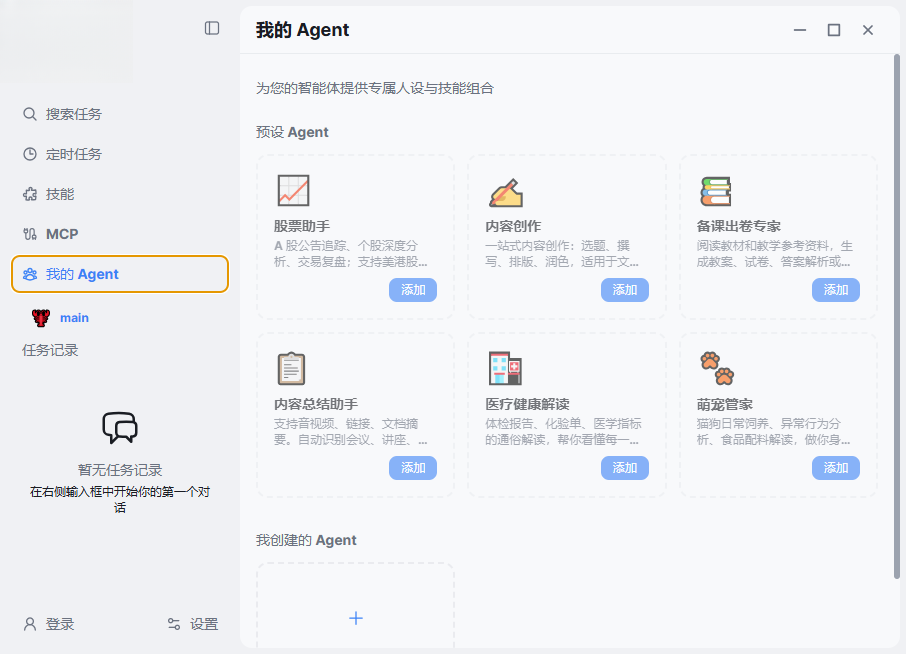The image size is (906, 654).
Task: Open 设置 at the sidebar bottom
Action: point(193,624)
